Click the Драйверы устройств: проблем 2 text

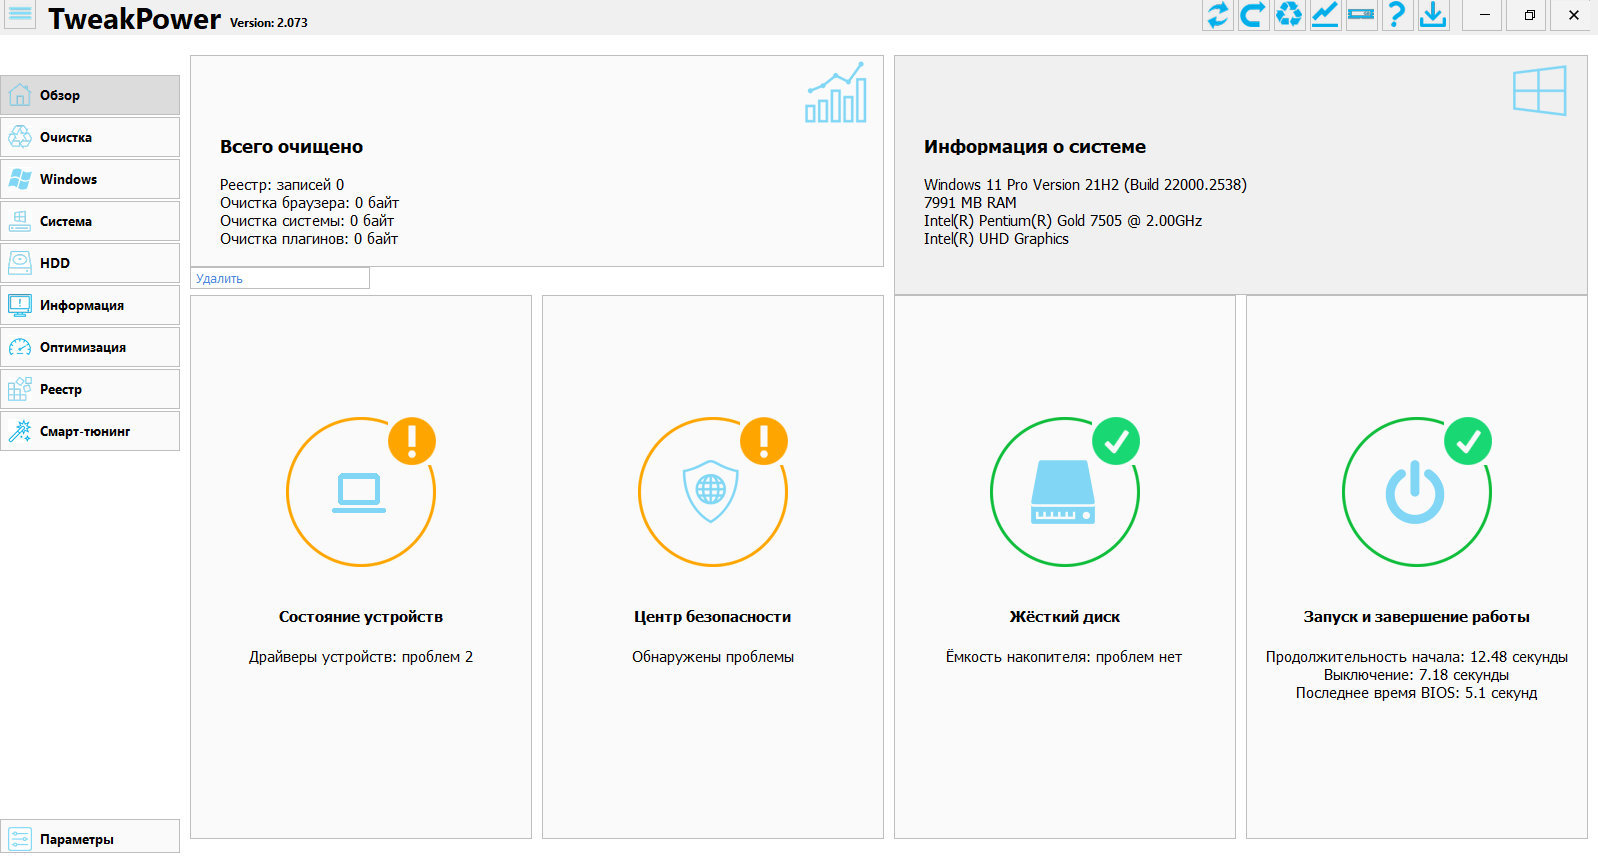point(361,657)
